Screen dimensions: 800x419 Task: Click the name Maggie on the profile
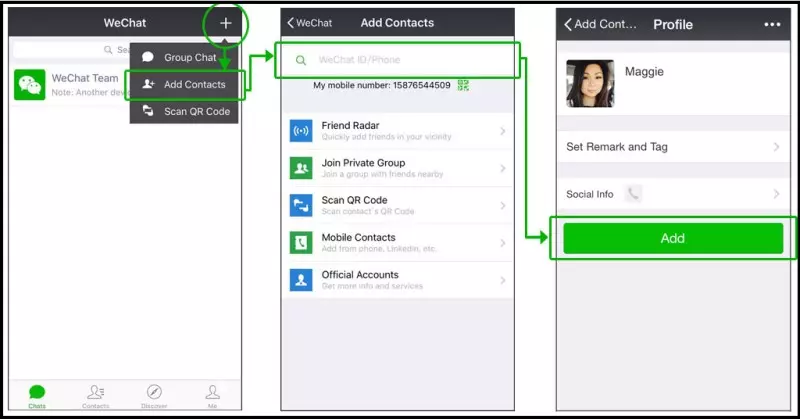[x=644, y=72]
